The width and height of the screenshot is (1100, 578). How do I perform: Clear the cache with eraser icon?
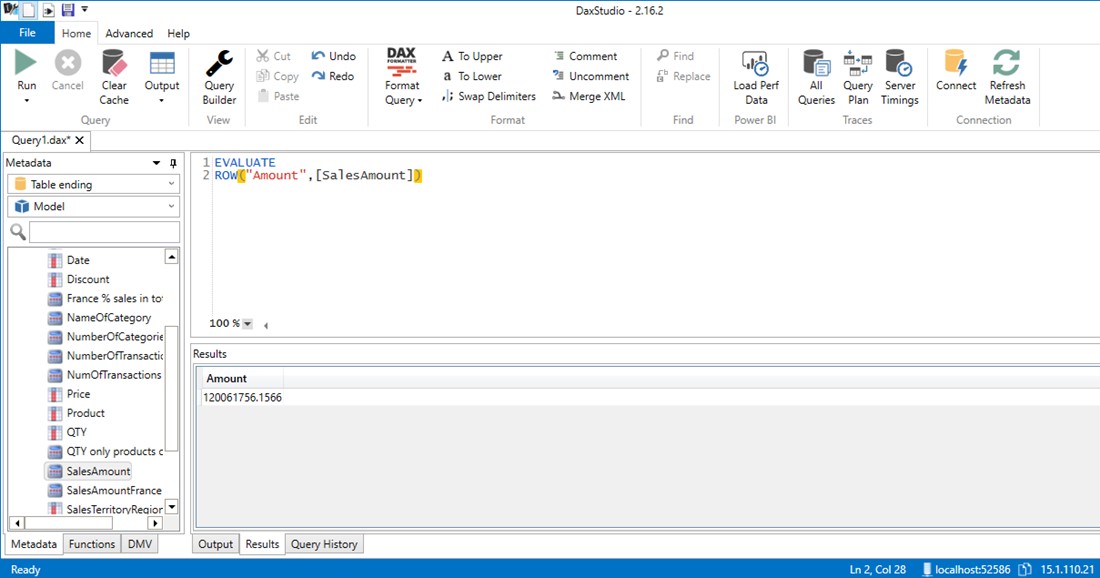[114, 77]
